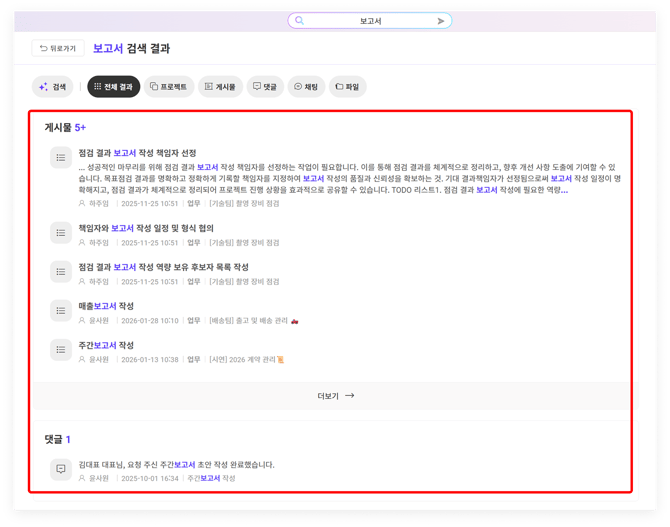670x527 pixels.
Task: Select the 전체 결과 filter tab
Action: (113, 87)
